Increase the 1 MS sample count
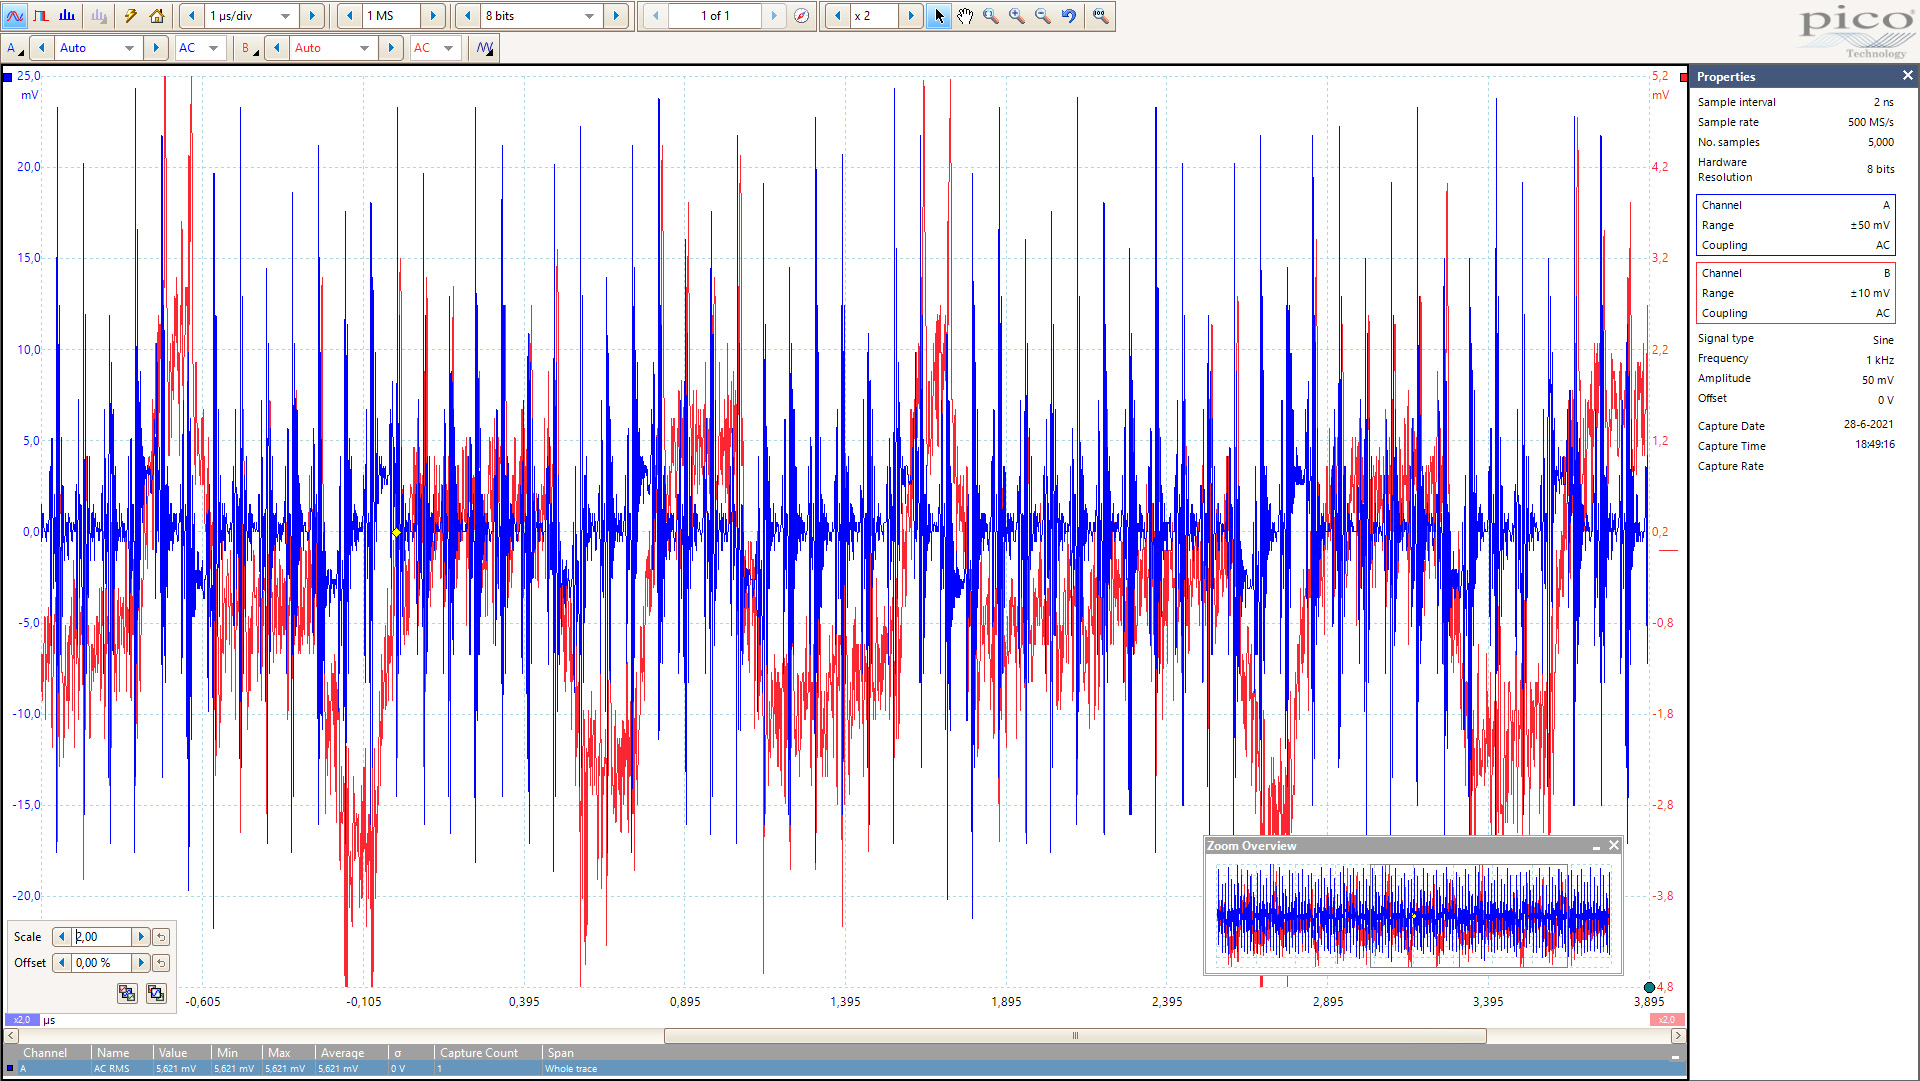The image size is (1920, 1081). (x=433, y=16)
